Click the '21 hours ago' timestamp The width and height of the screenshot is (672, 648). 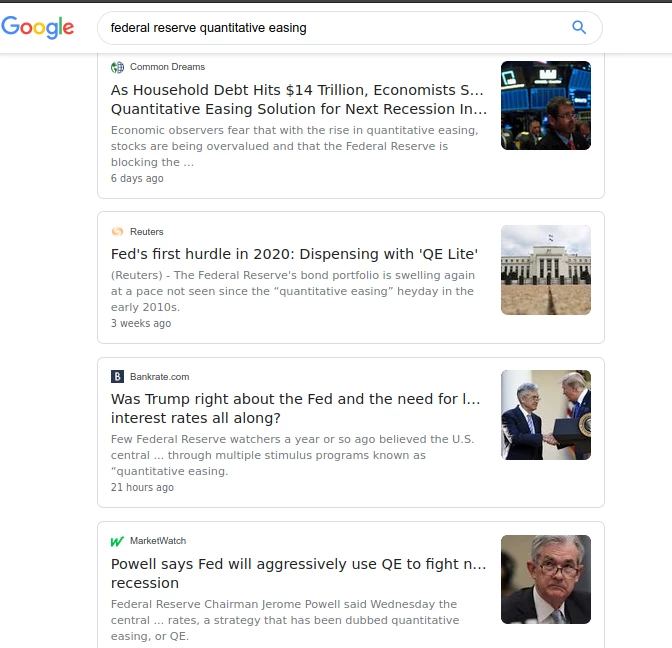pyautogui.click(x=142, y=487)
